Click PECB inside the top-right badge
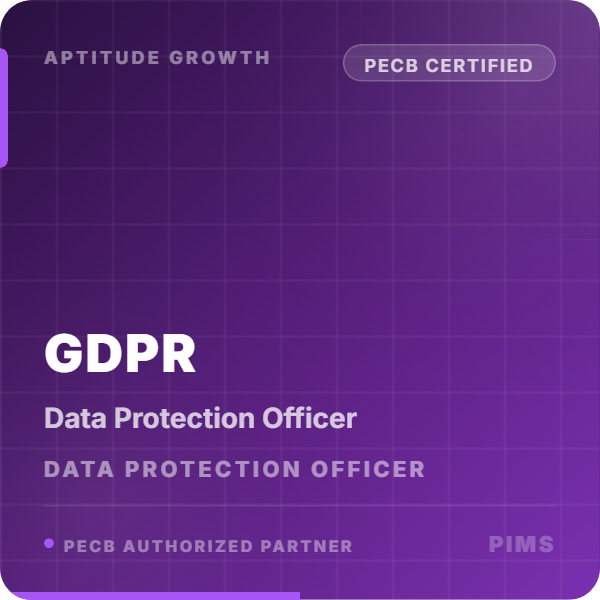The width and height of the screenshot is (600, 600). tap(391, 66)
